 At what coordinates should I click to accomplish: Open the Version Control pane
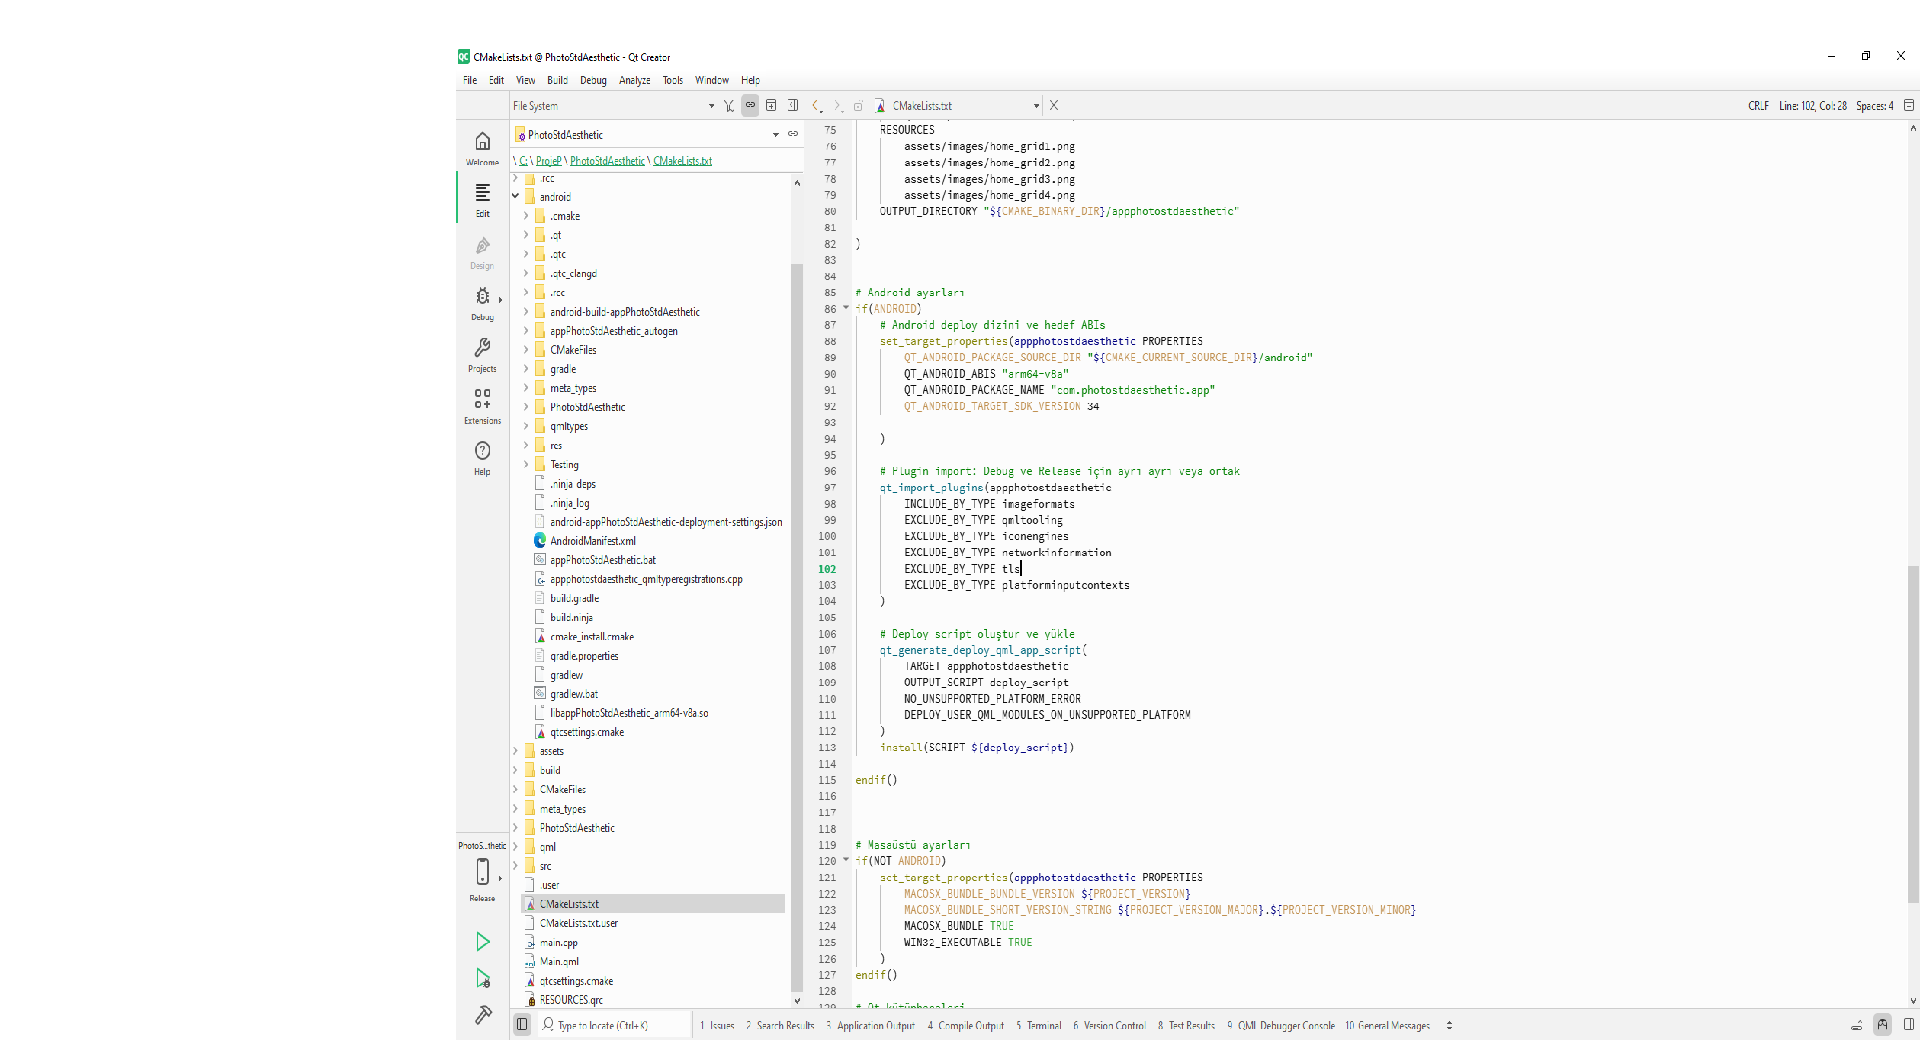coord(1109,1025)
